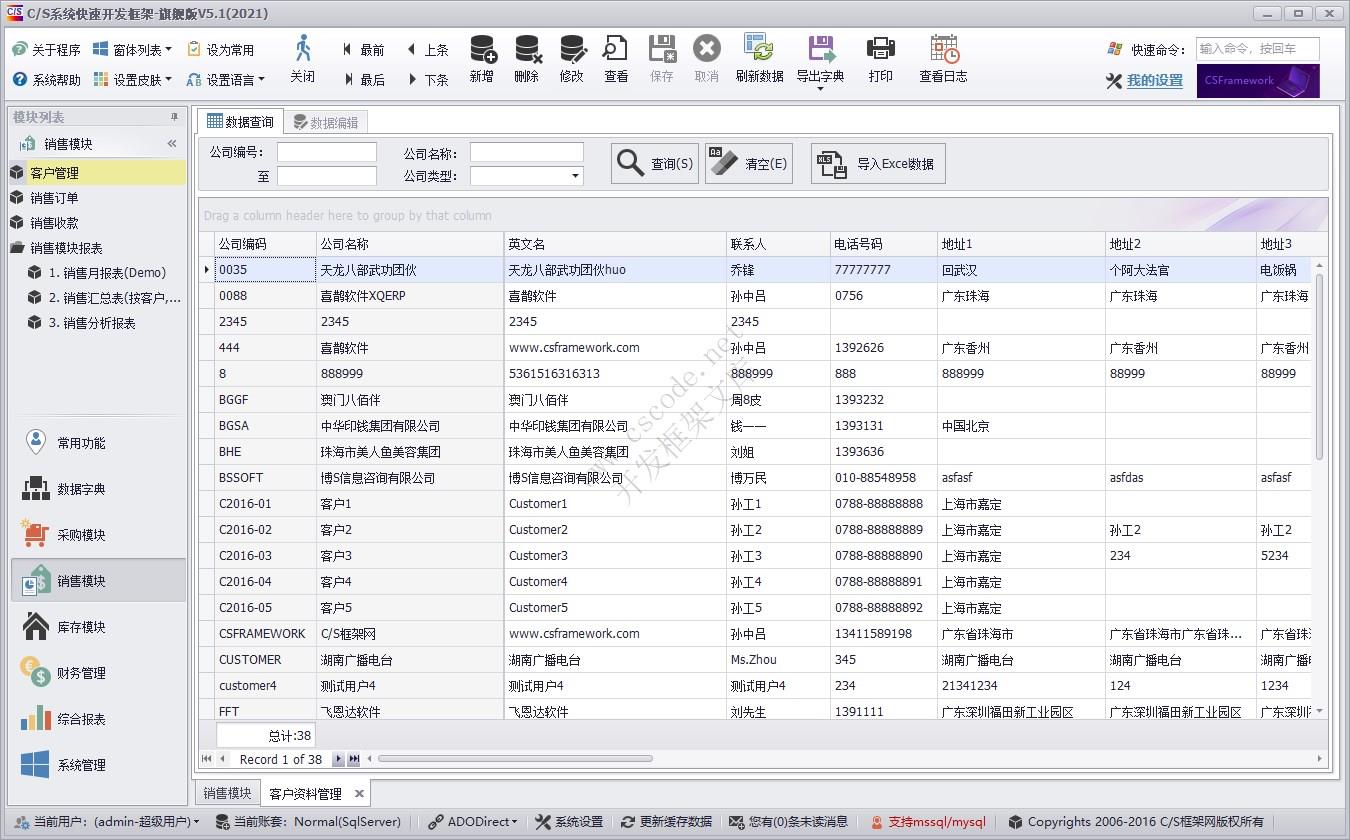Image resolution: width=1350 pixels, height=840 pixels.
Task: Open the 系统管理 module in the sidebar
Action: [96, 764]
